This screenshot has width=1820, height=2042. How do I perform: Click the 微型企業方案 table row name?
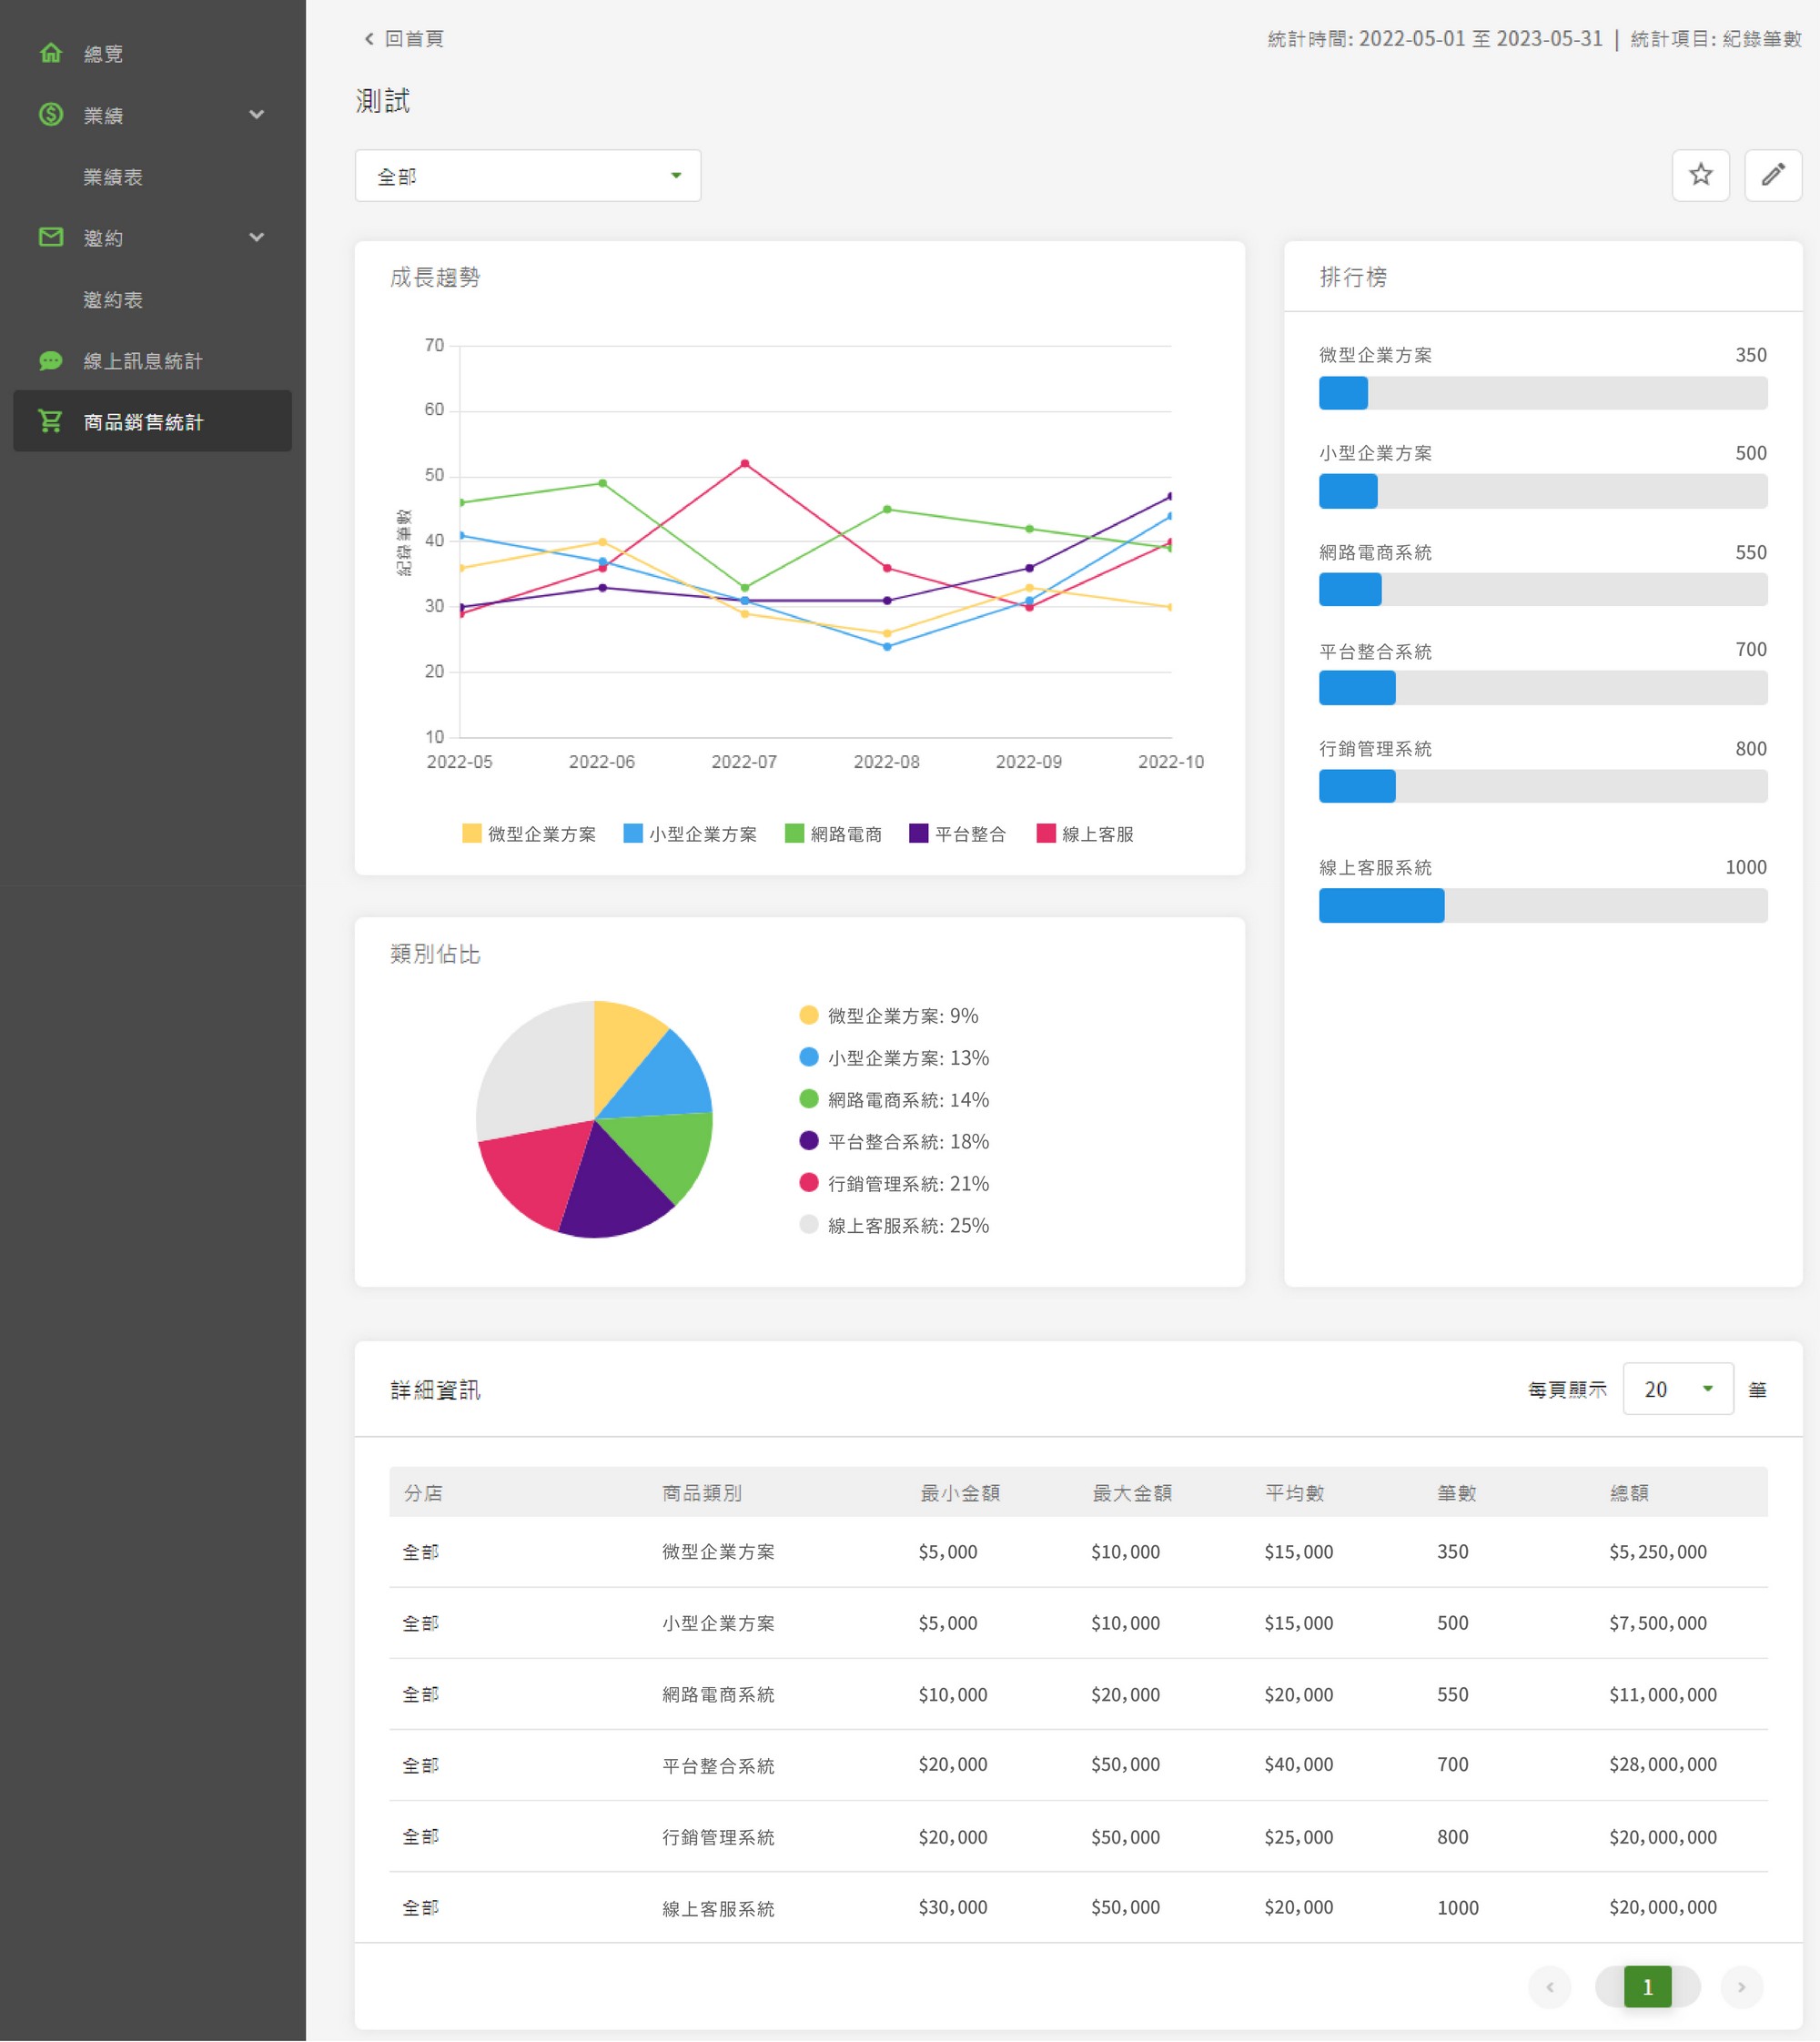pyautogui.click(x=718, y=1551)
